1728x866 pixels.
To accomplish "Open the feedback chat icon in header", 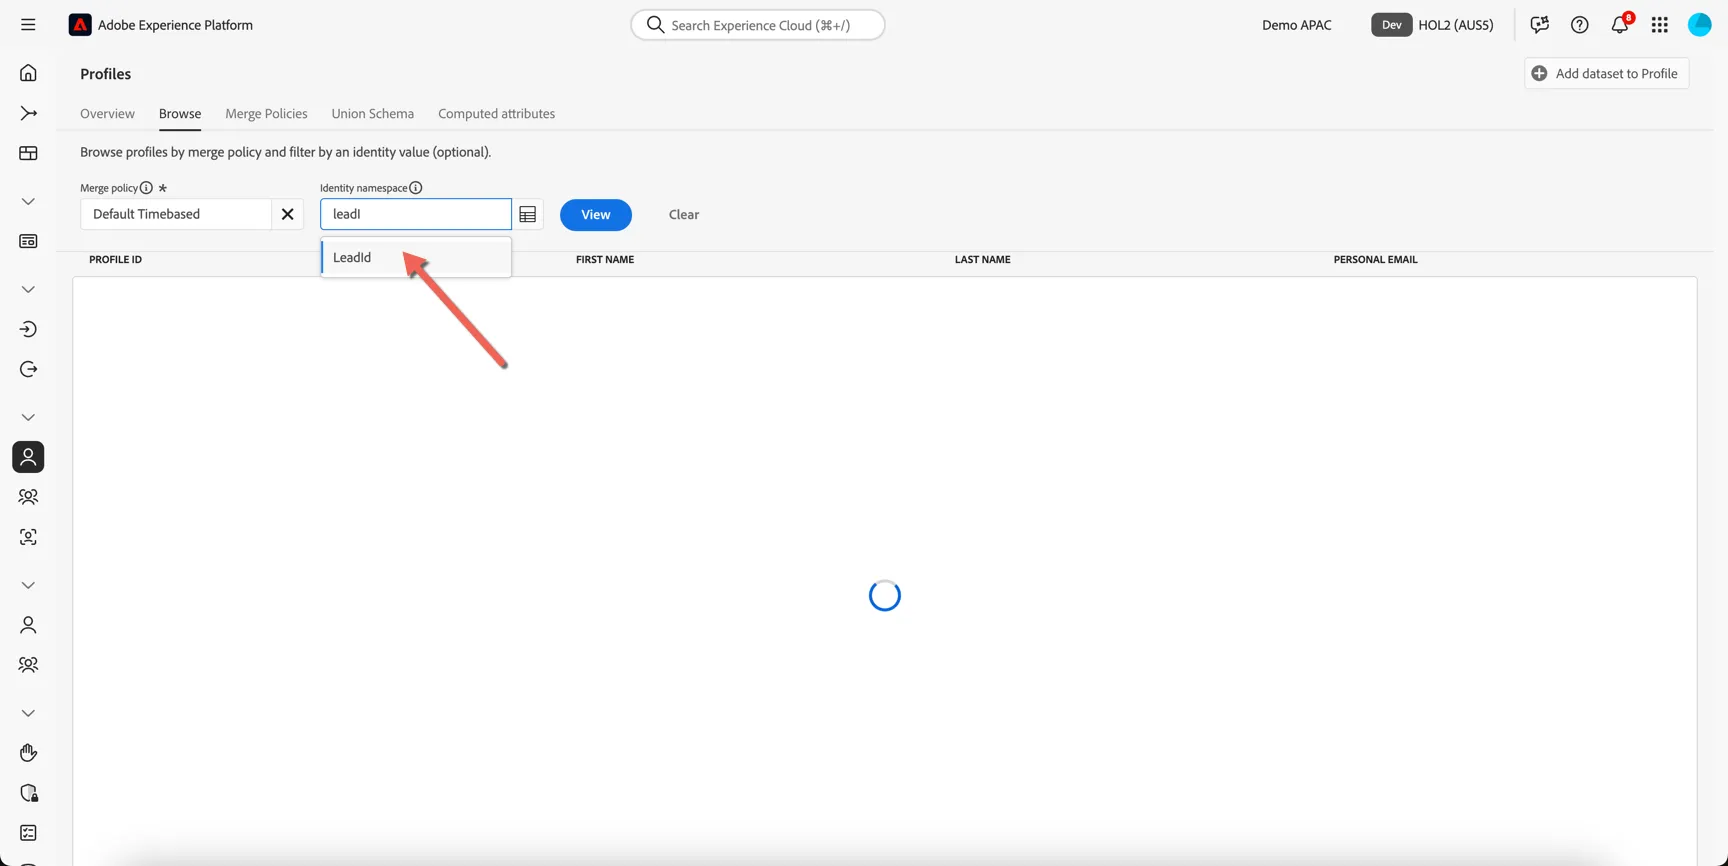I will tap(1539, 25).
